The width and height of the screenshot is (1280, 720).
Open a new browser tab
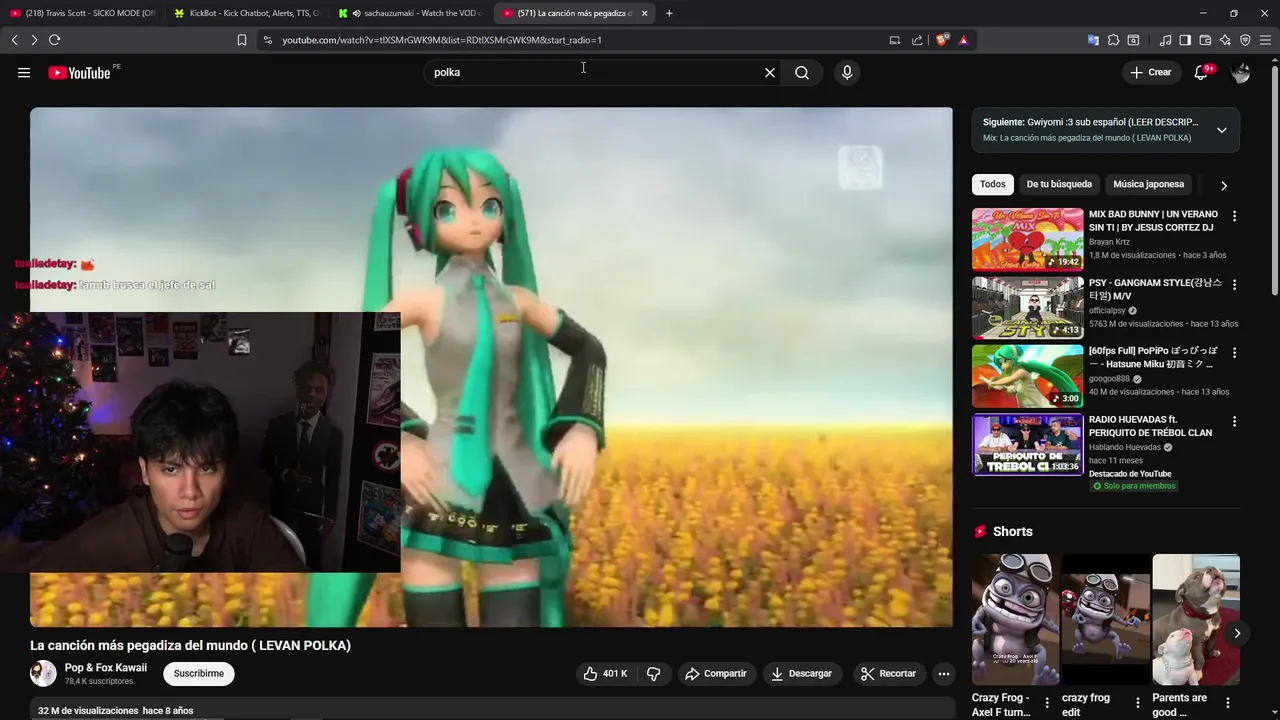669,13
